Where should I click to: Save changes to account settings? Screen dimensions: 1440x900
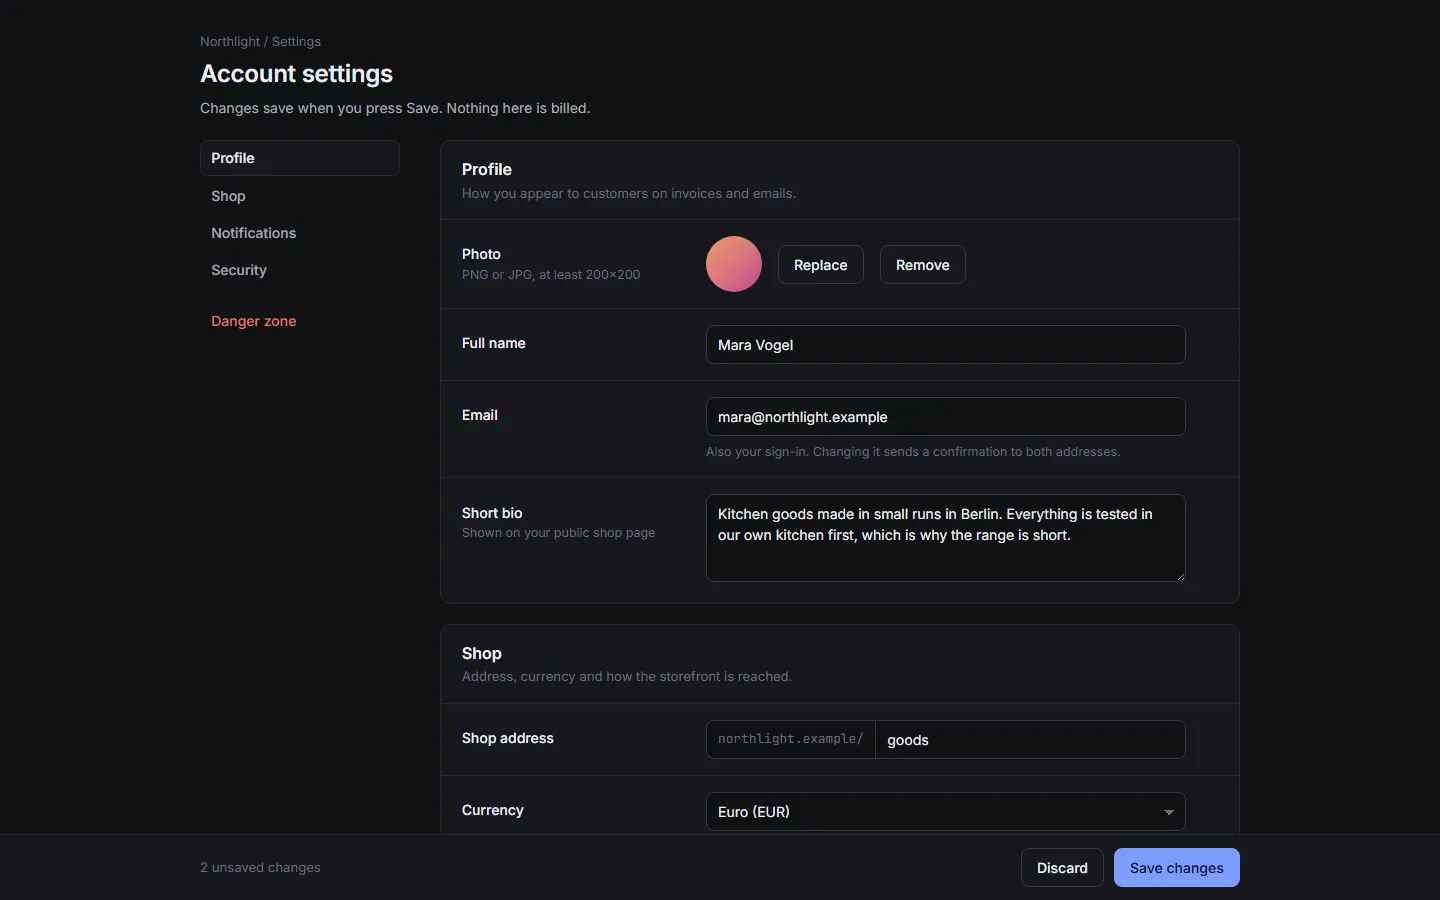1177,868
